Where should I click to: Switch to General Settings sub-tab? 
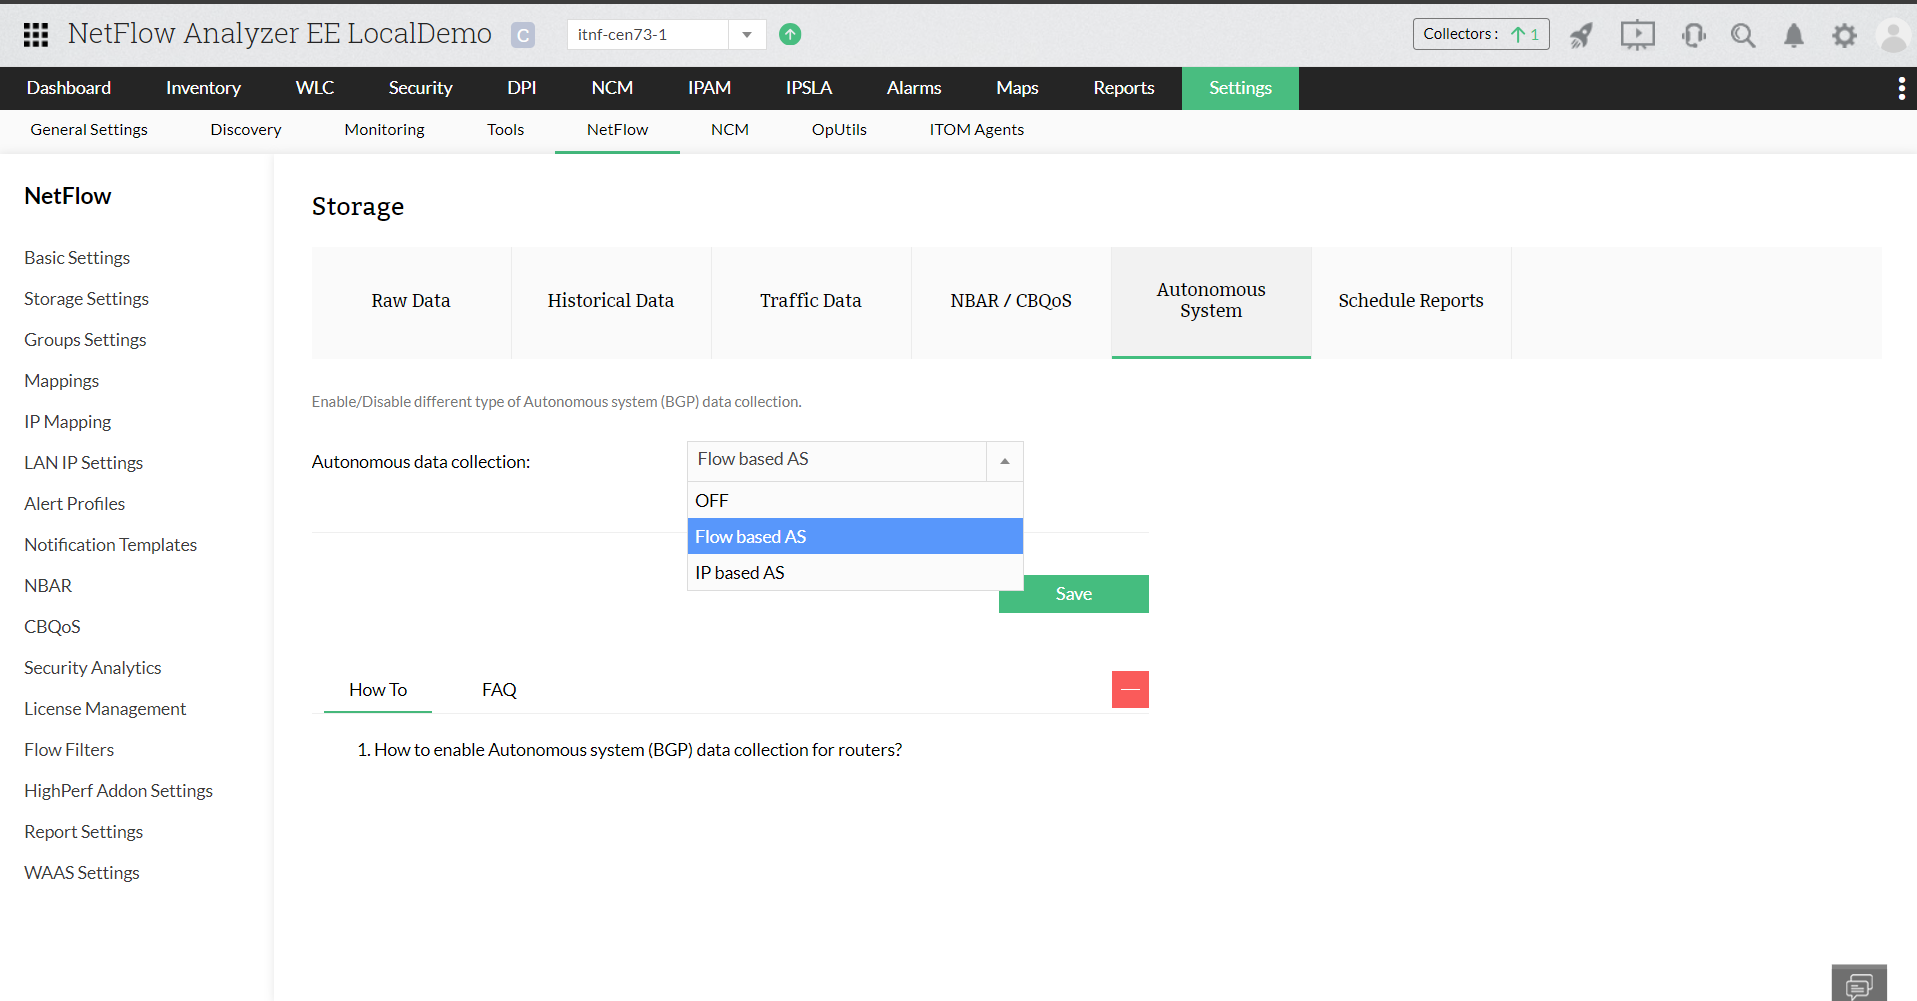89,130
